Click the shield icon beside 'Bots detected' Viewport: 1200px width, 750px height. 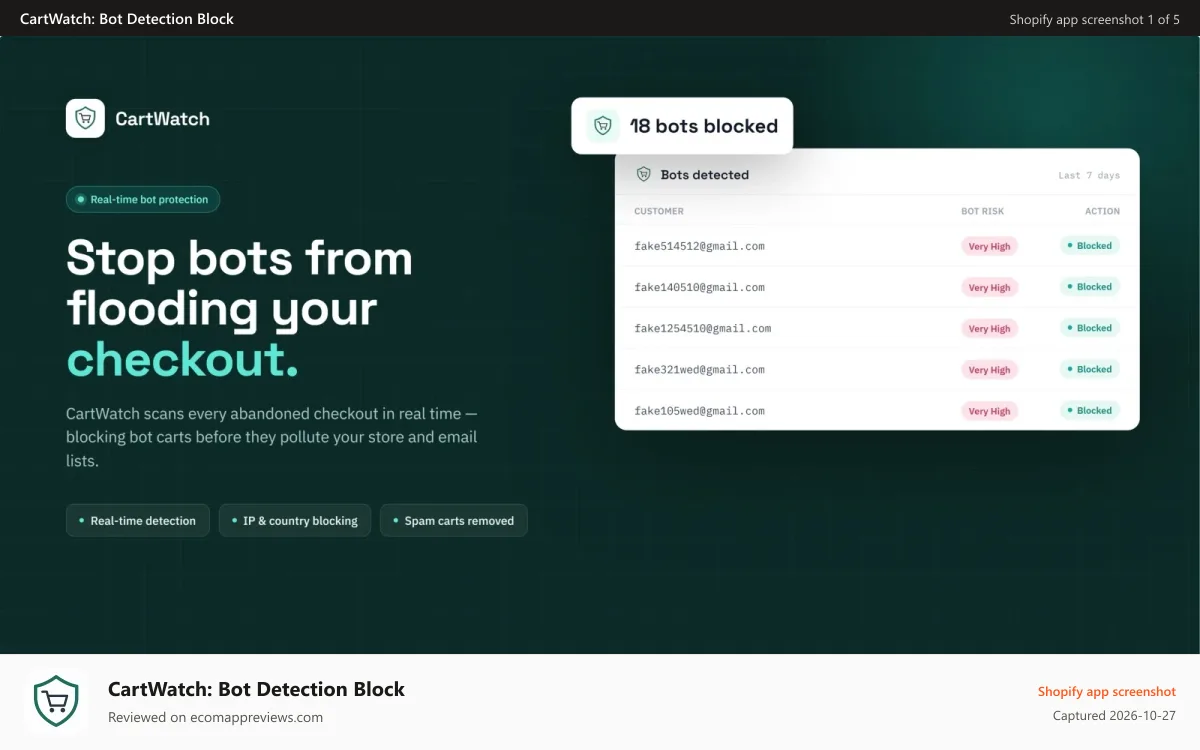tap(644, 174)
